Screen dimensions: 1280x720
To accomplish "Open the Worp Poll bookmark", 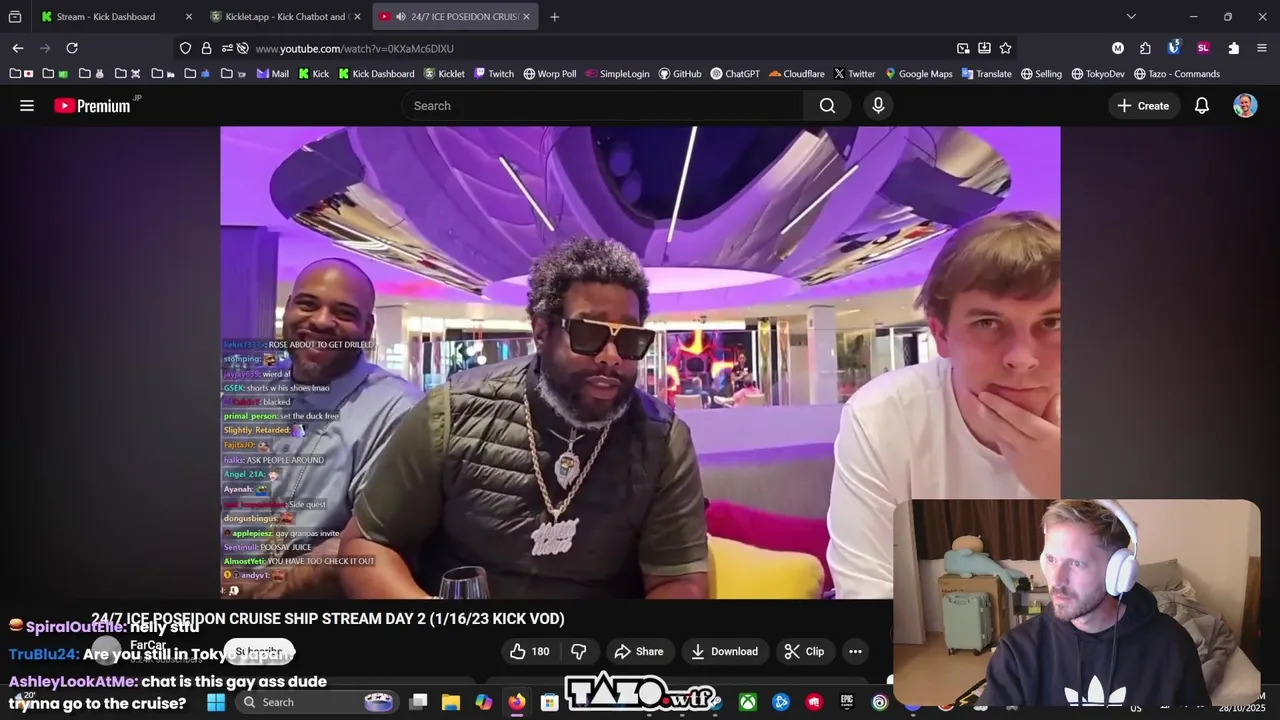I will pyautogui.click(x=550, y=73).
